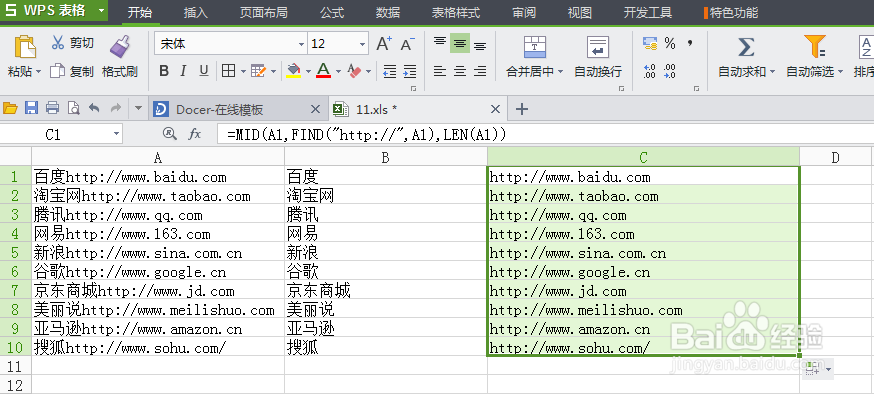This screenshot has width=874, height=394.
Task: Click into the formula bar
Action: [545, 134]
